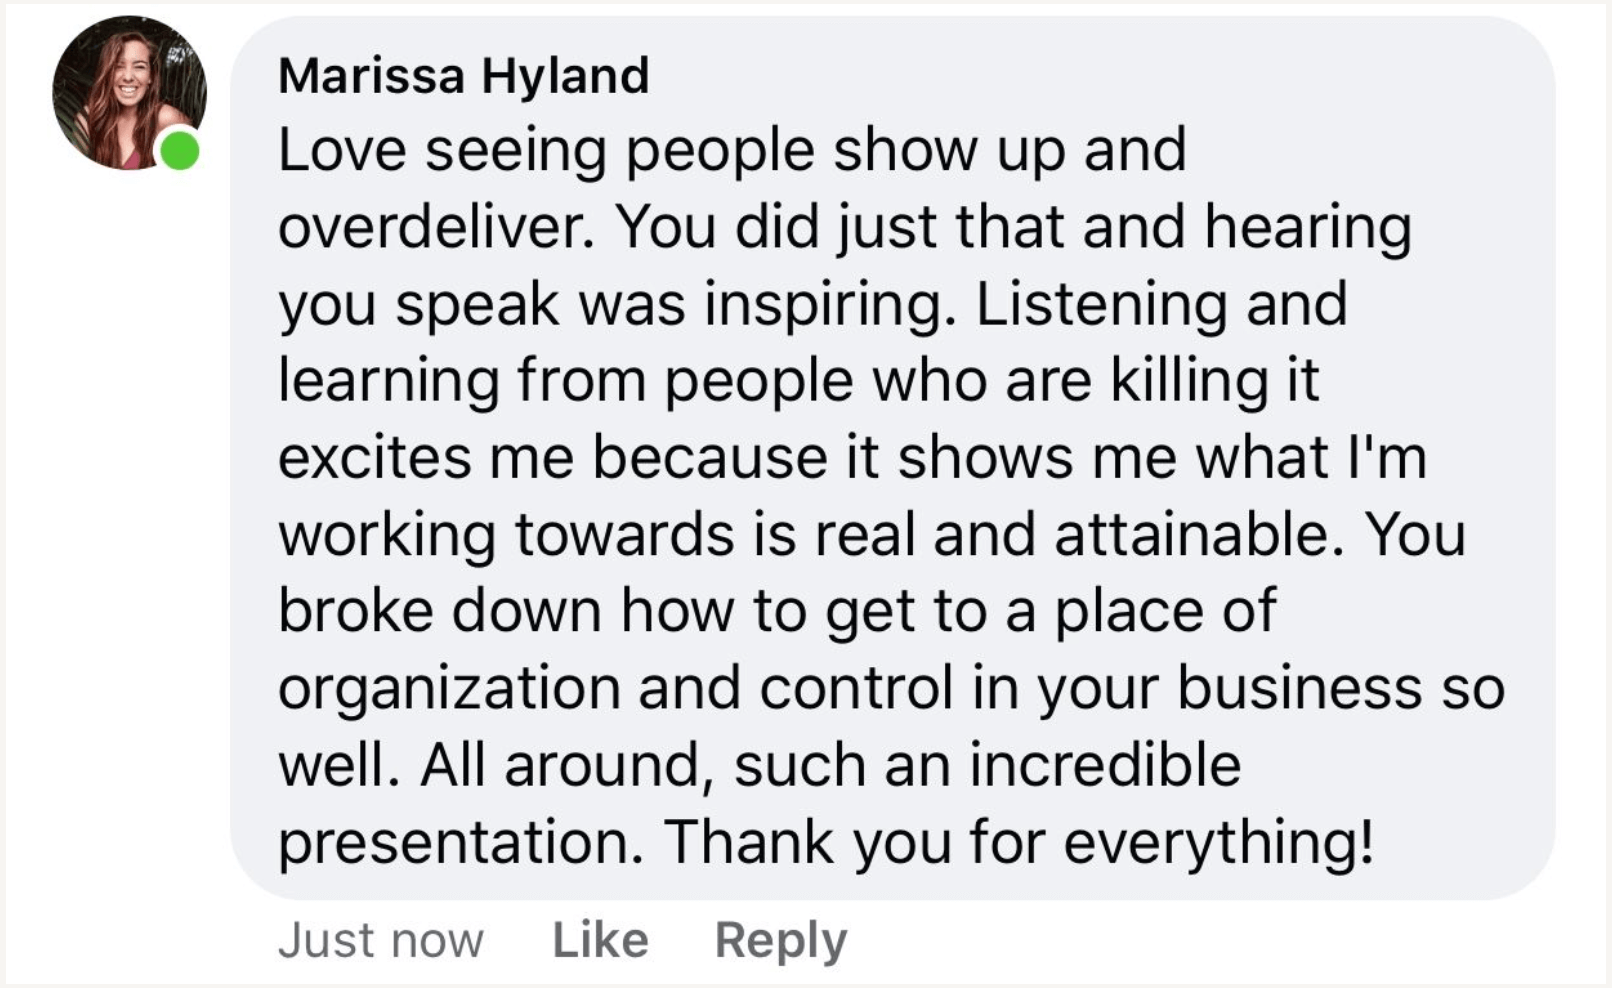Click the word "attainable" in the comment

coord(1197,534)
